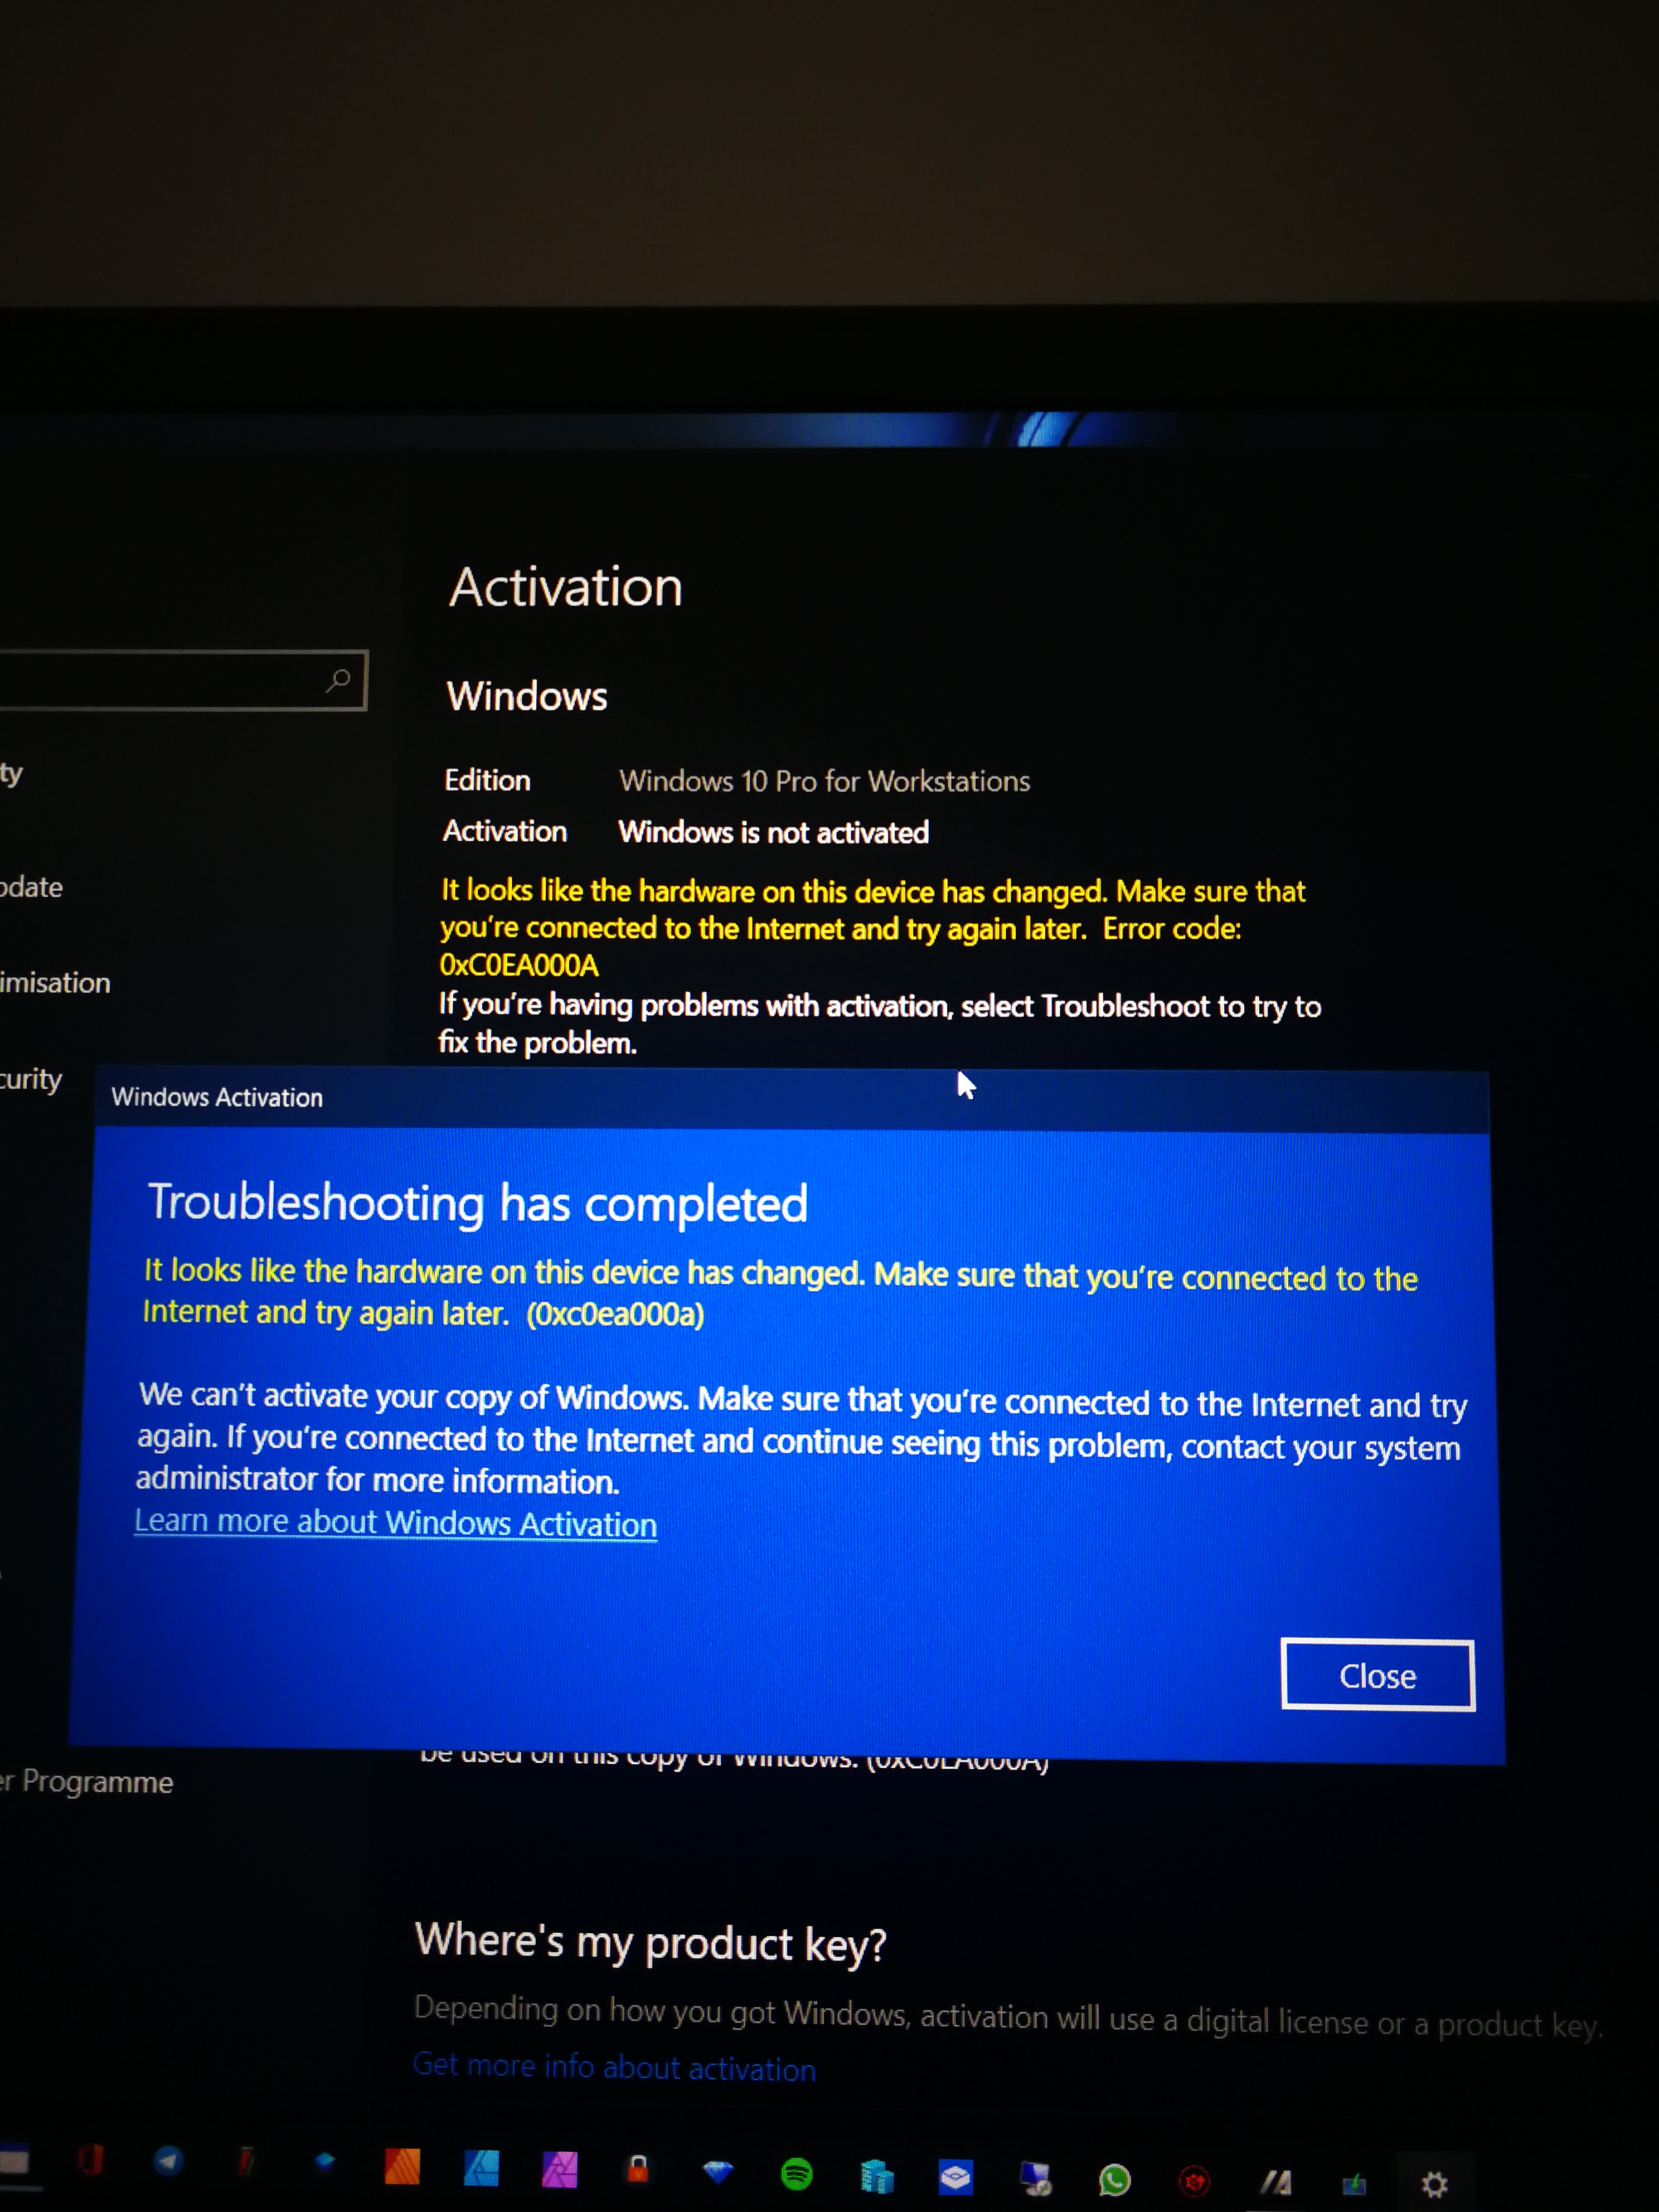Click the Office taskbar icon

(x=91, y=2160)
